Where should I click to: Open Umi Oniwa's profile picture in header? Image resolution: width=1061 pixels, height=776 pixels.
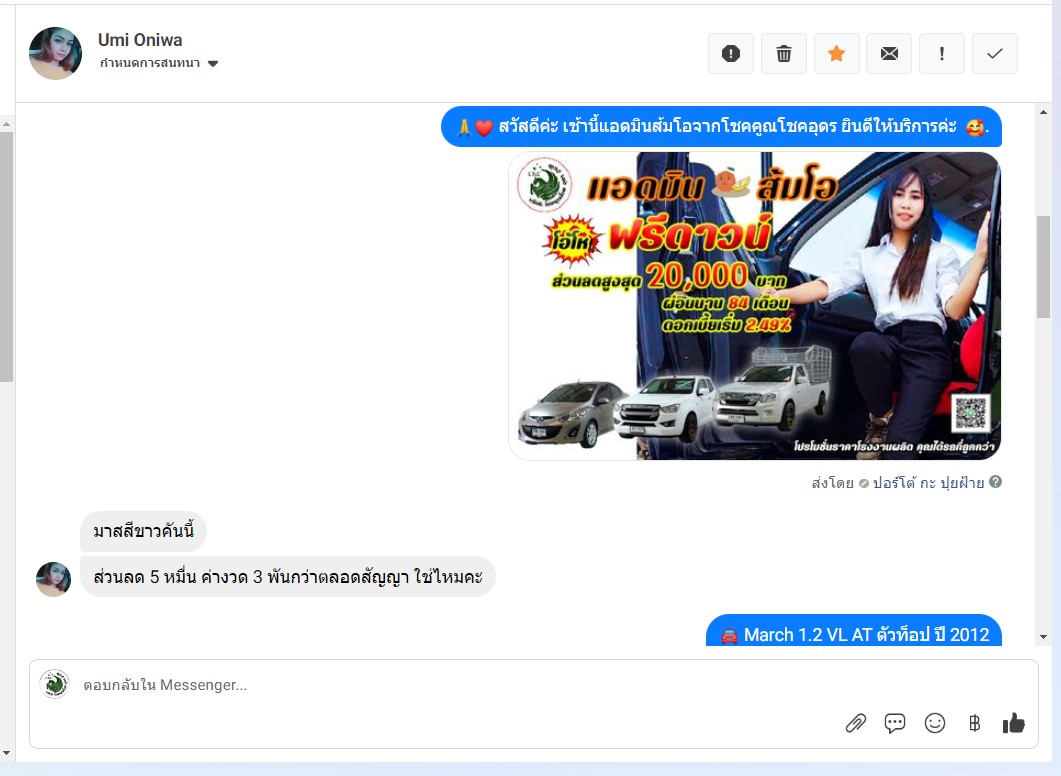pyautogui.click(x=55, y=53)
